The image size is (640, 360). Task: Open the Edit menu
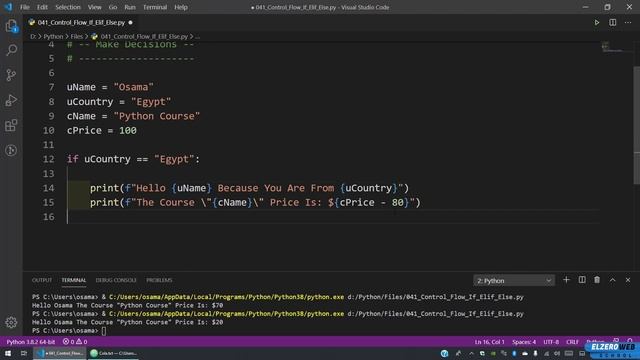point(42,7)
